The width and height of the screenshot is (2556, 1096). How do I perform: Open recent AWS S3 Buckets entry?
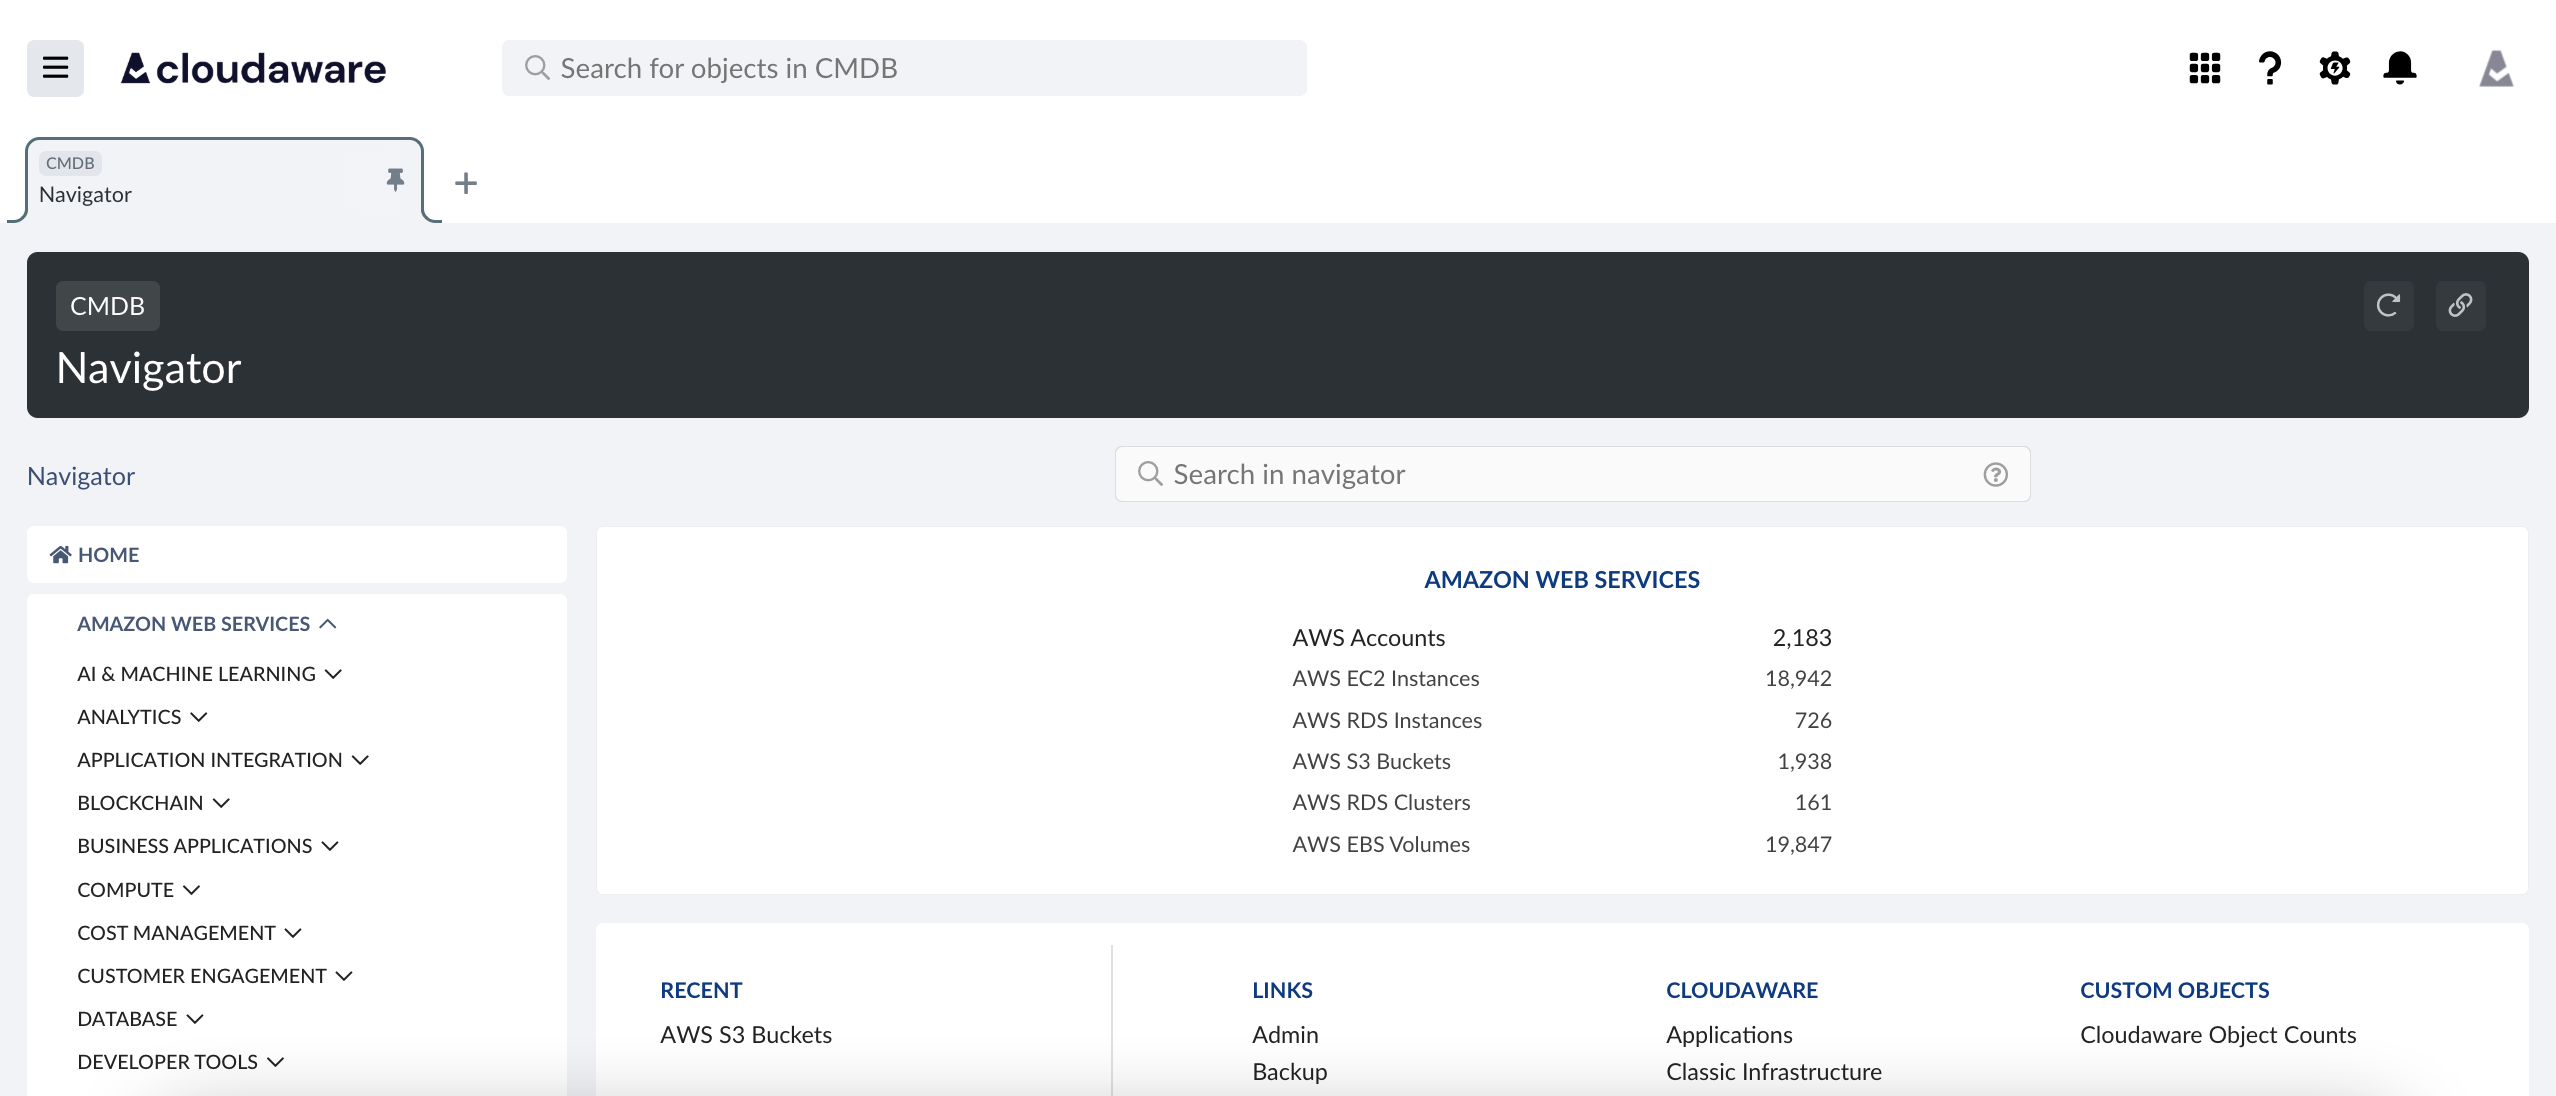745,1035
